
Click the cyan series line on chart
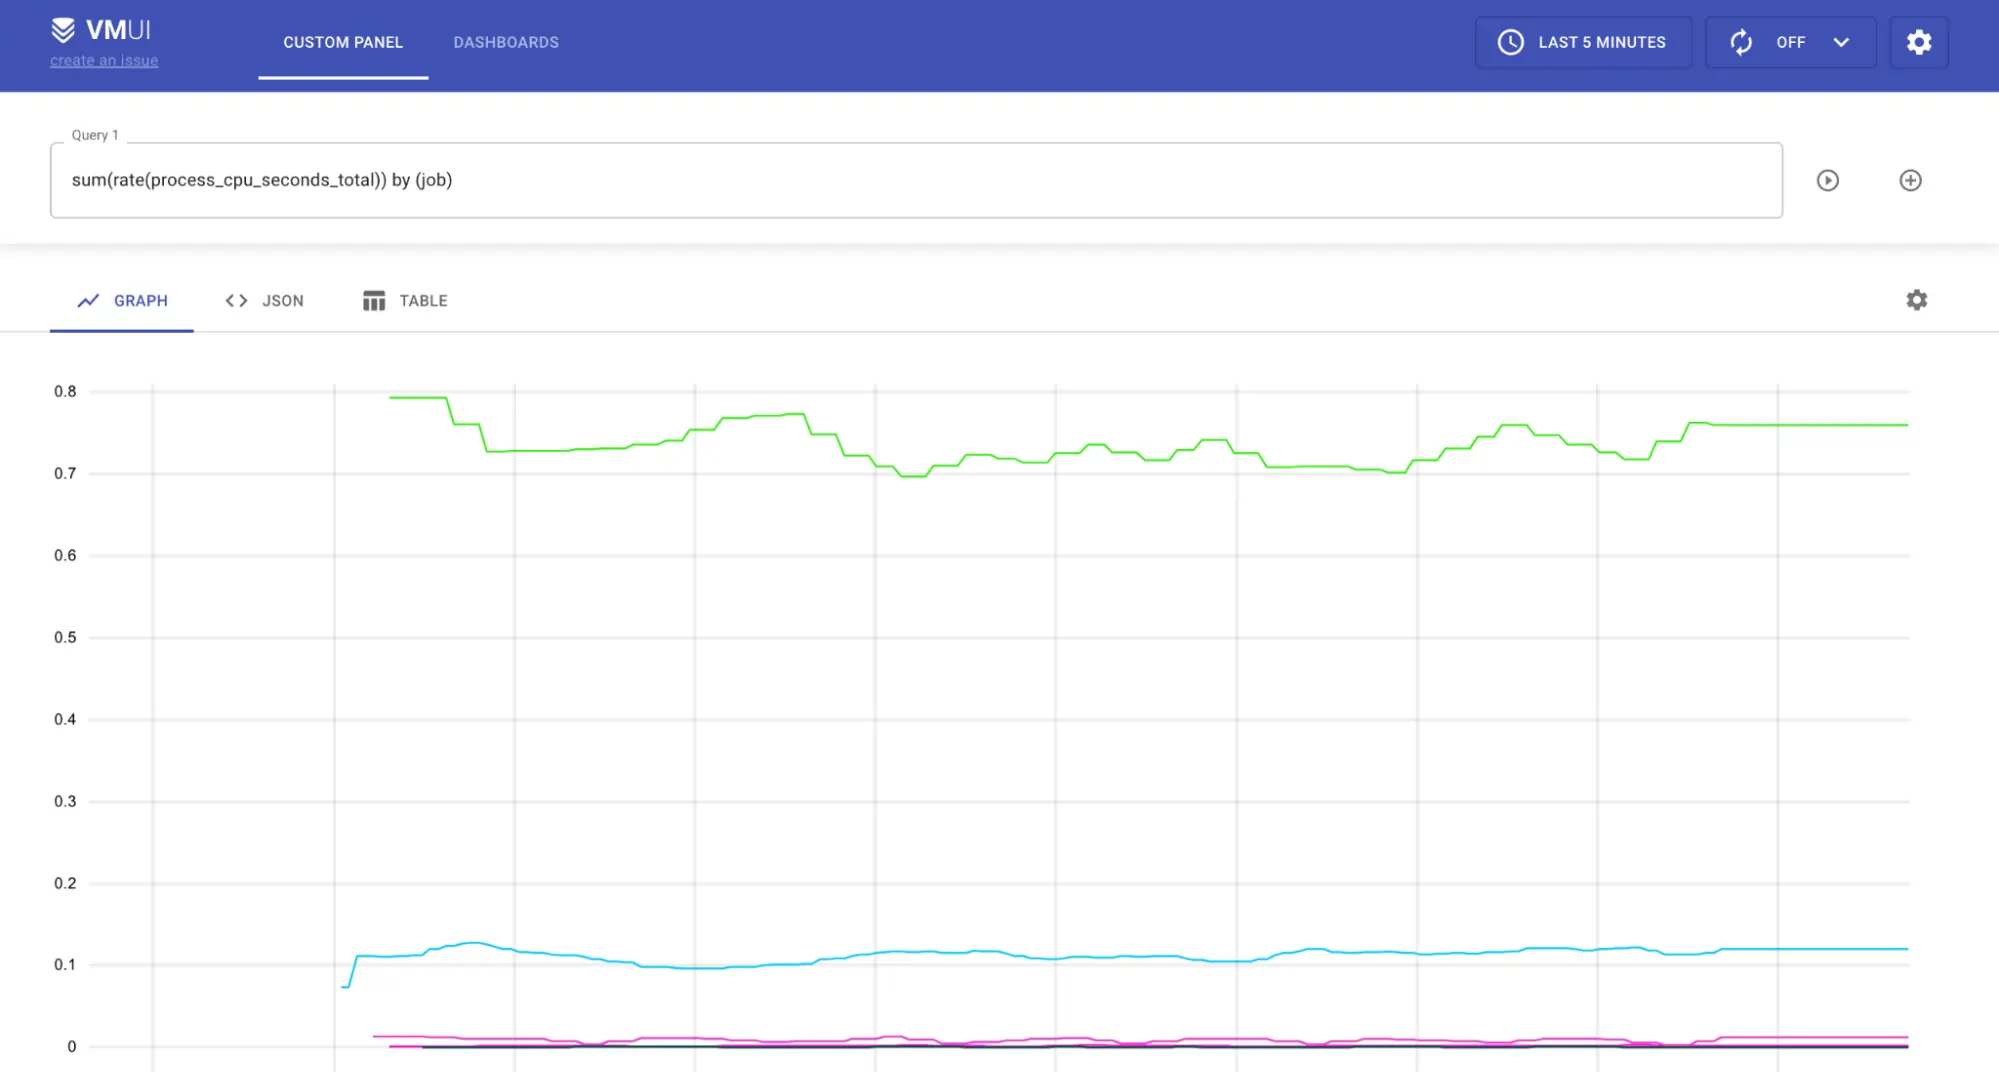point(1800,948)
